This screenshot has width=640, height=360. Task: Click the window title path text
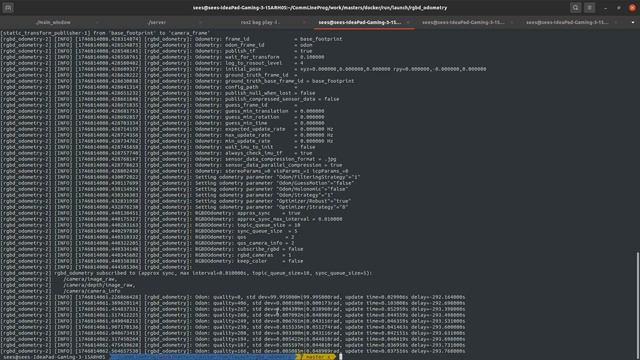320,8
